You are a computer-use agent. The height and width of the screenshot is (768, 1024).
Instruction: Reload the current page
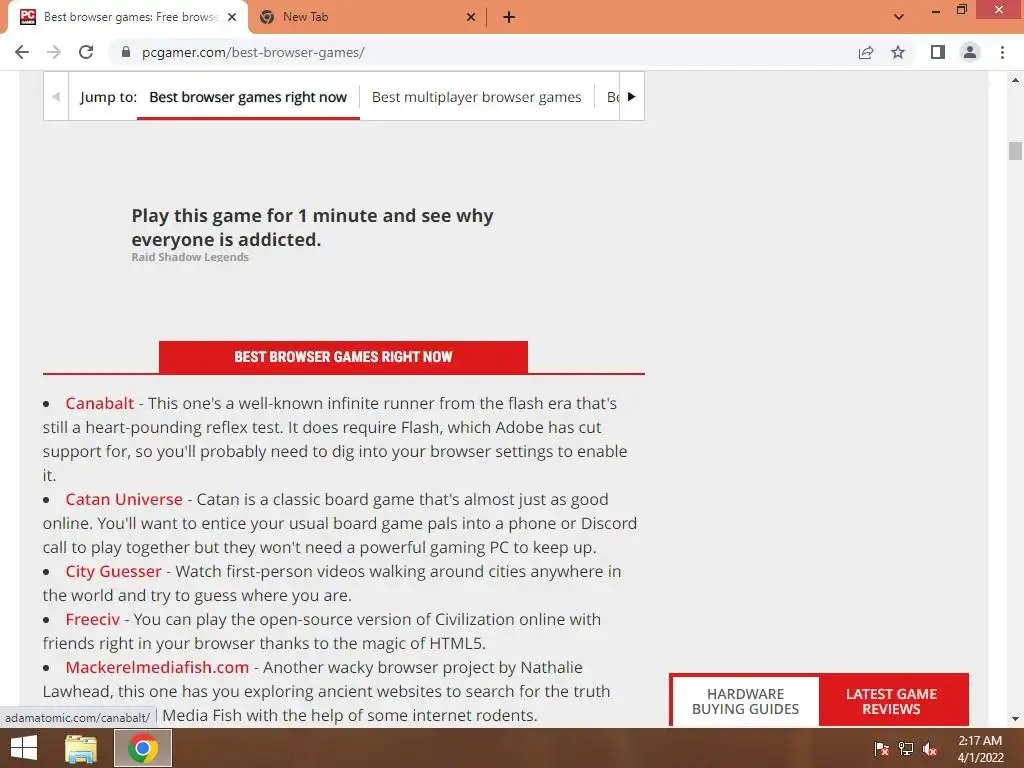coord(86,52)
